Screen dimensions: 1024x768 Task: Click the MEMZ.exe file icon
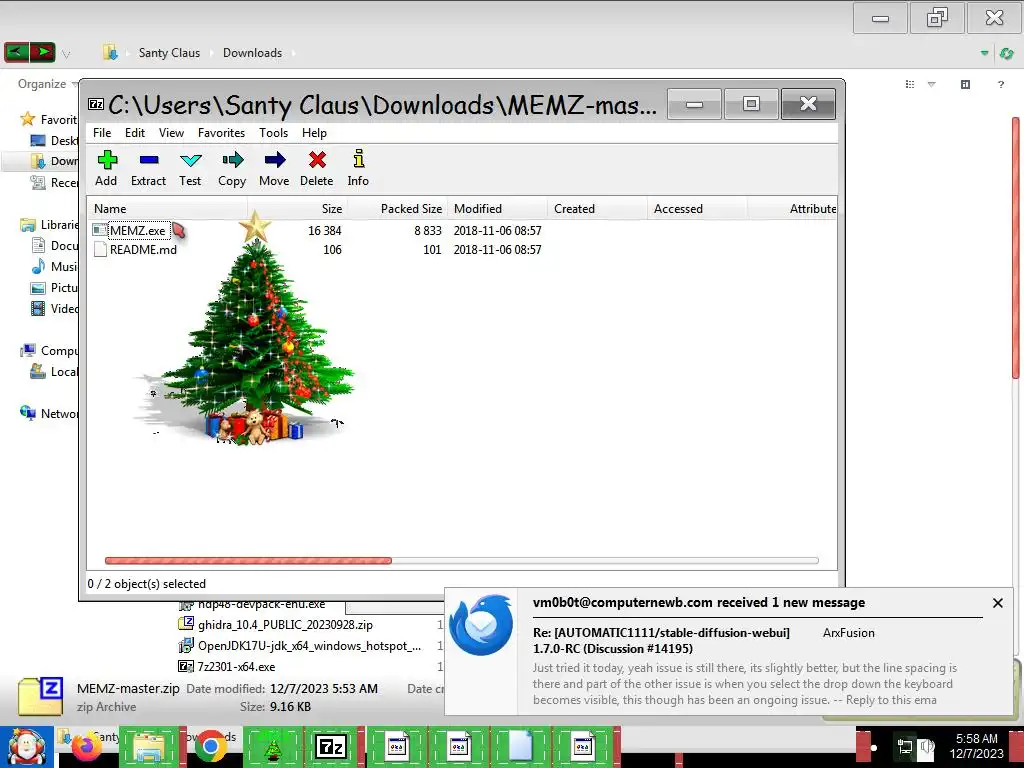100,230
